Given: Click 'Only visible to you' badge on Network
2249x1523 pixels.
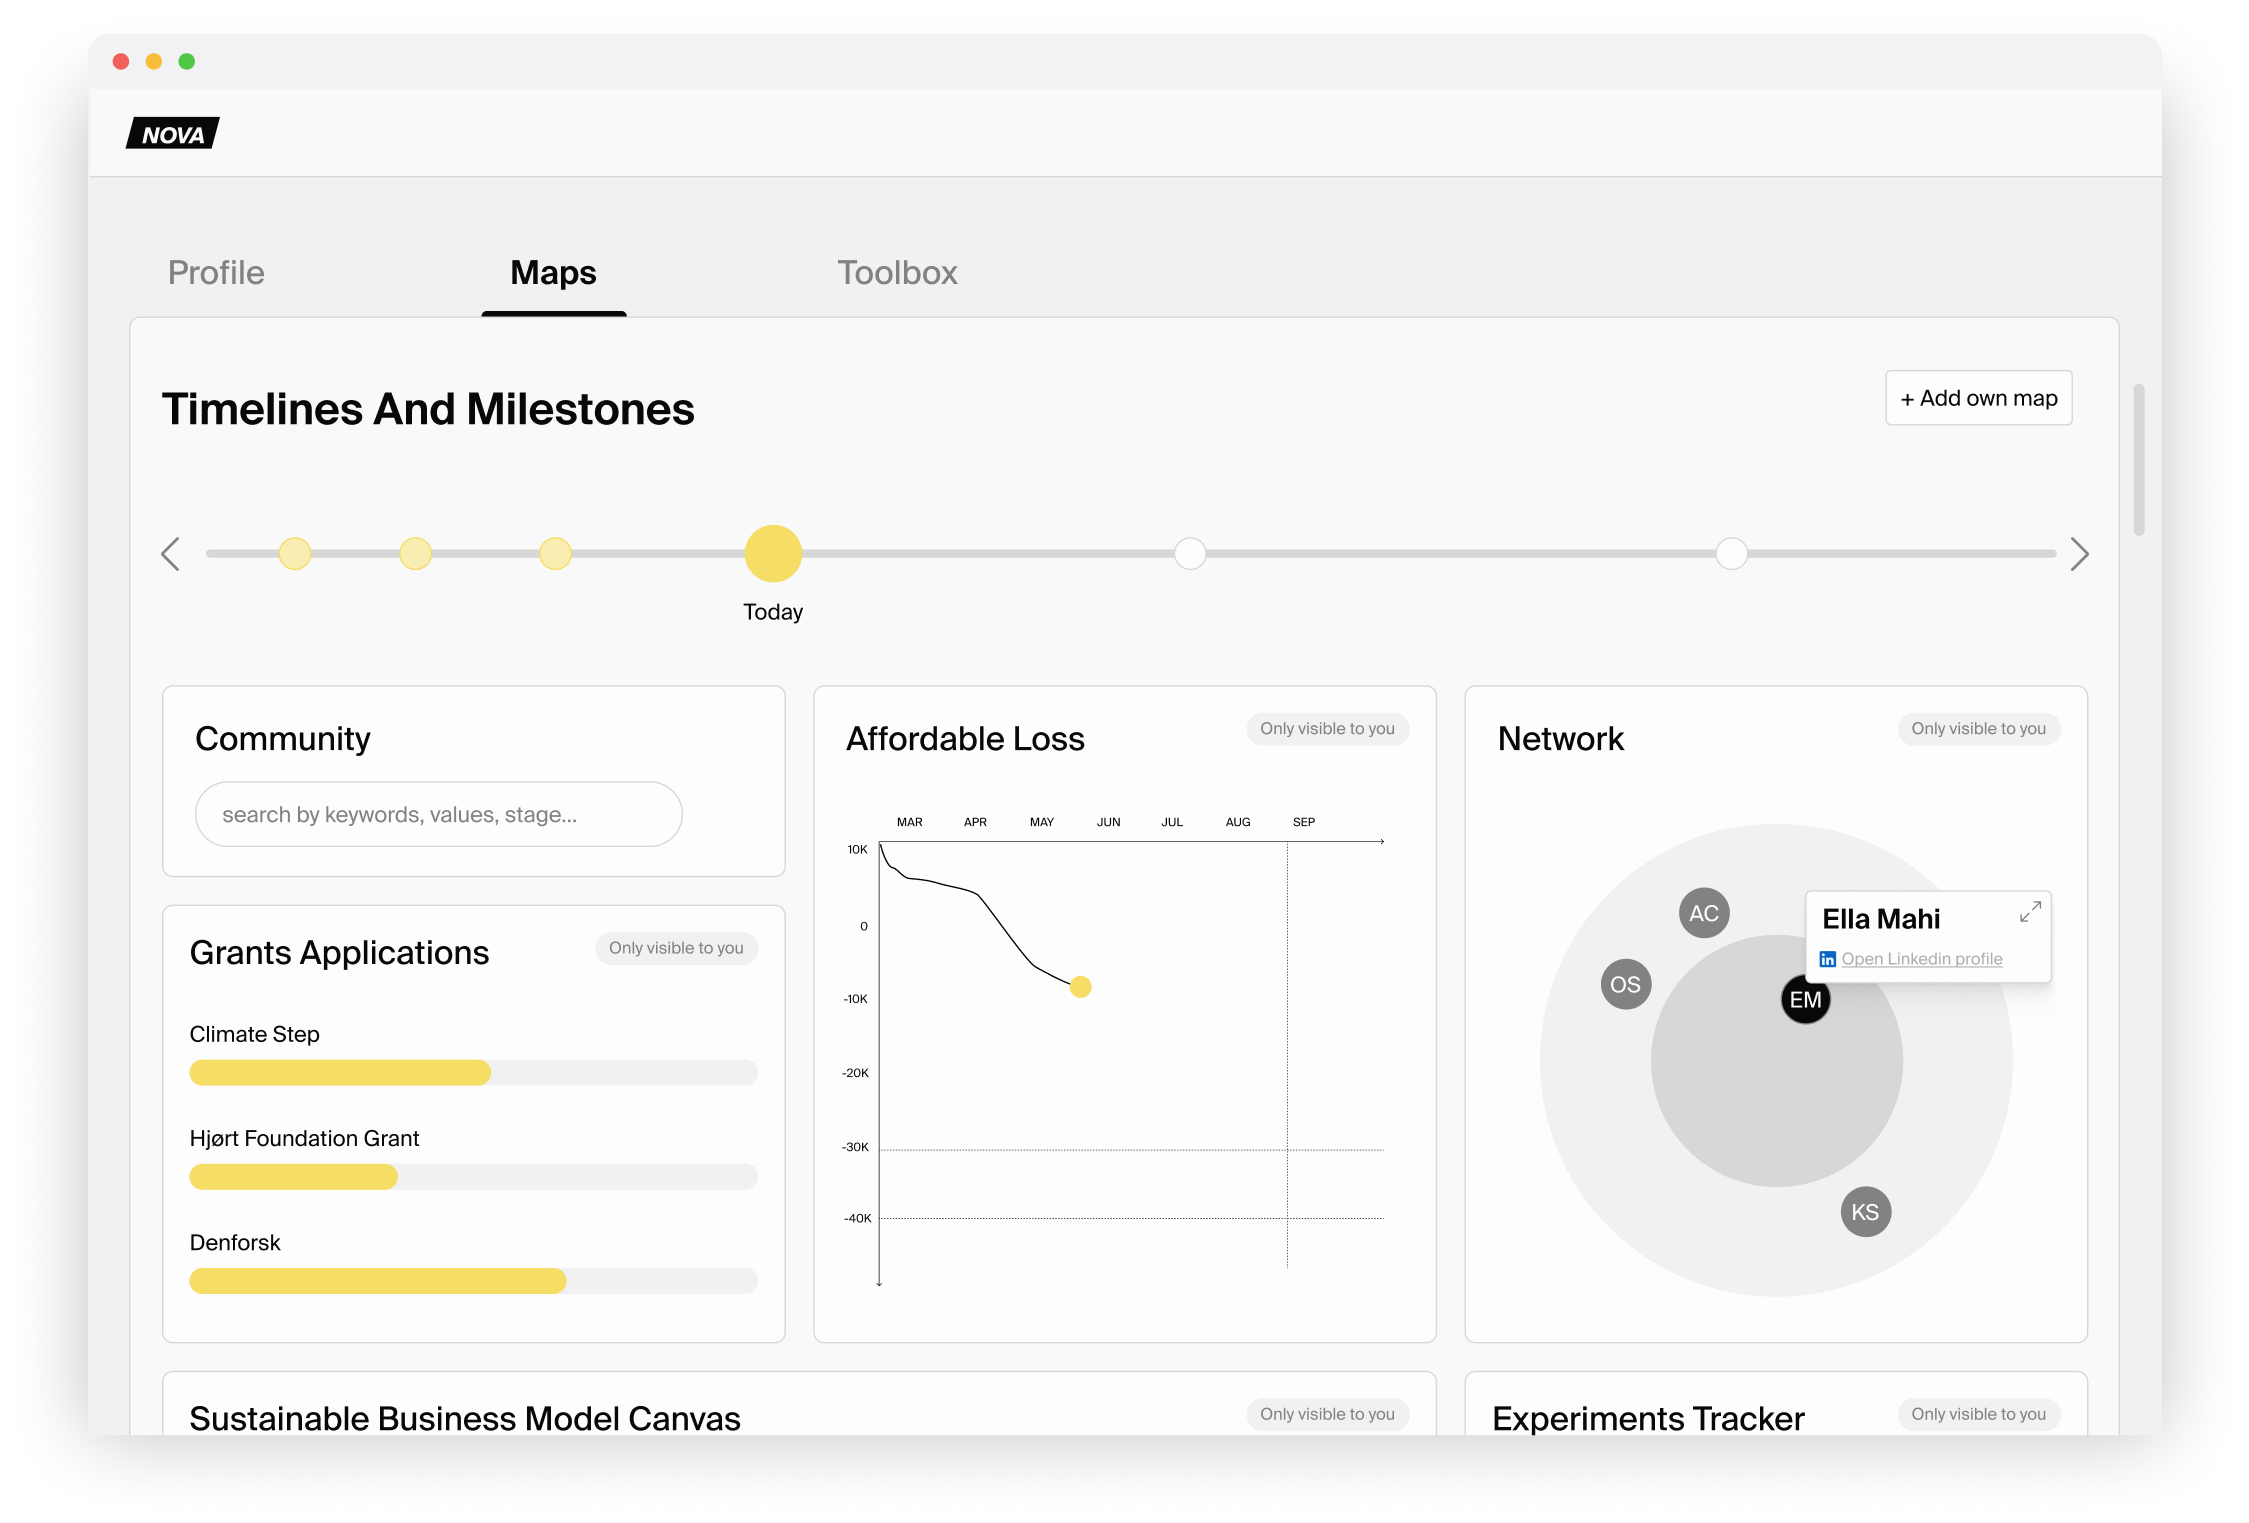Looking at the screenshot, I should (x=1978, y=728).
